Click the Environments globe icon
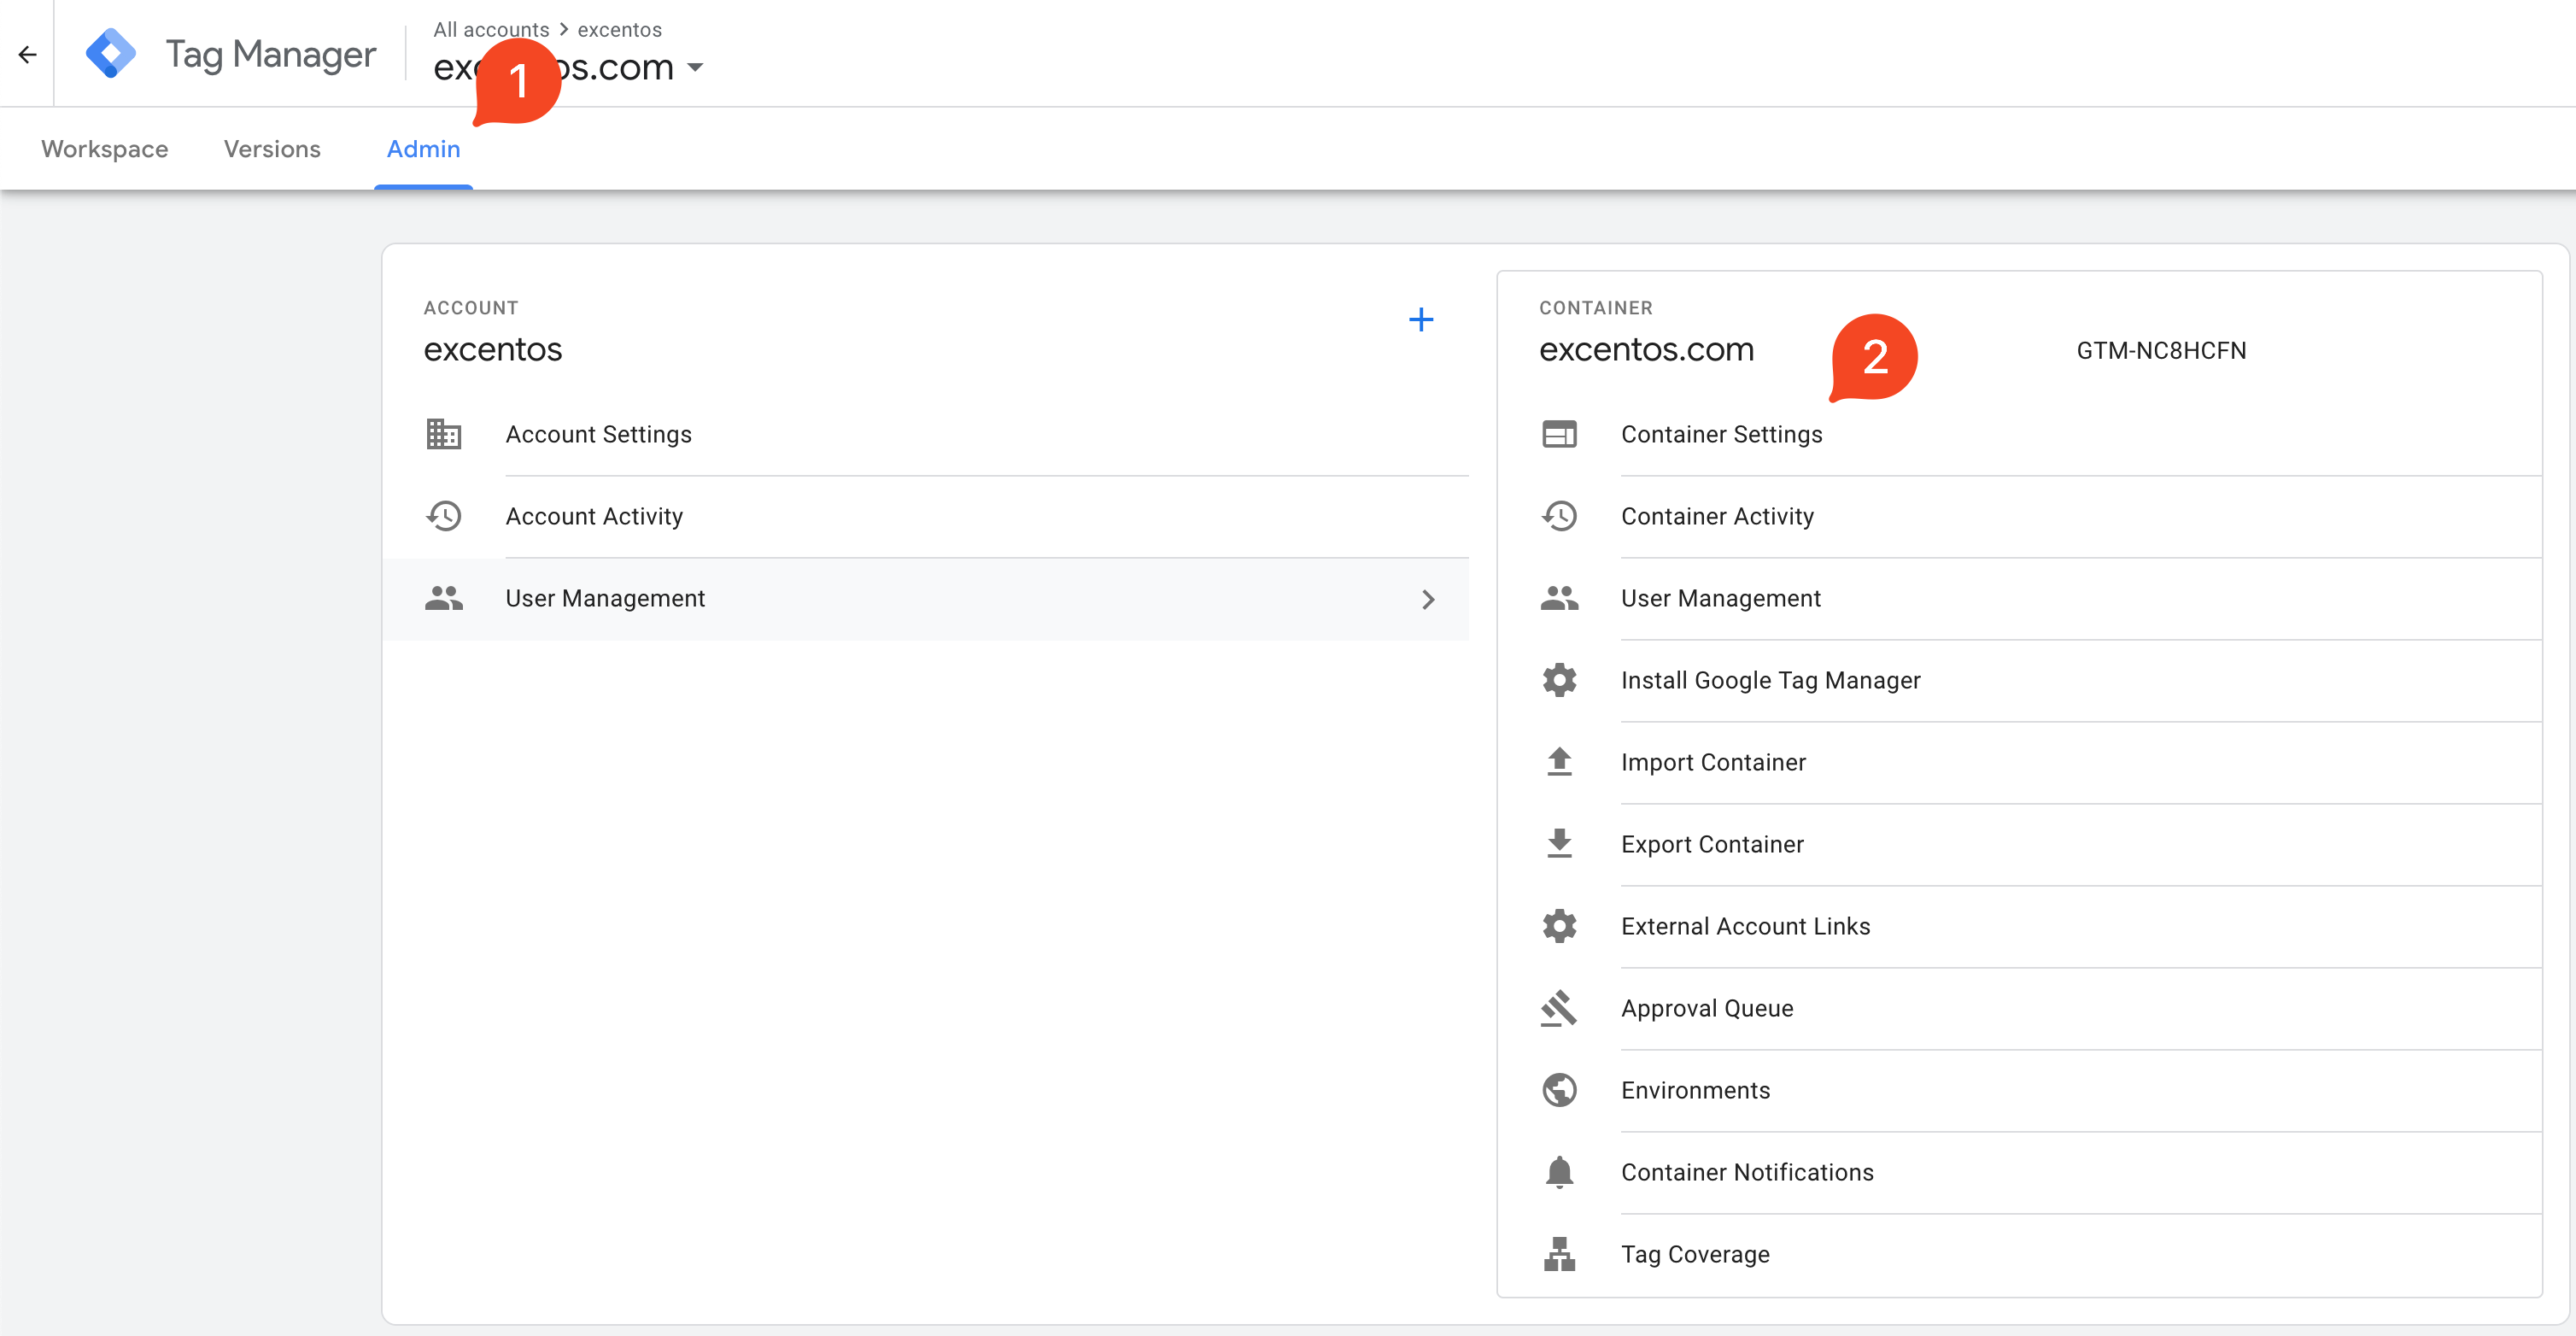Image resolution: width=2576 pixels, height=1336 pixels. point(1559,1090)
